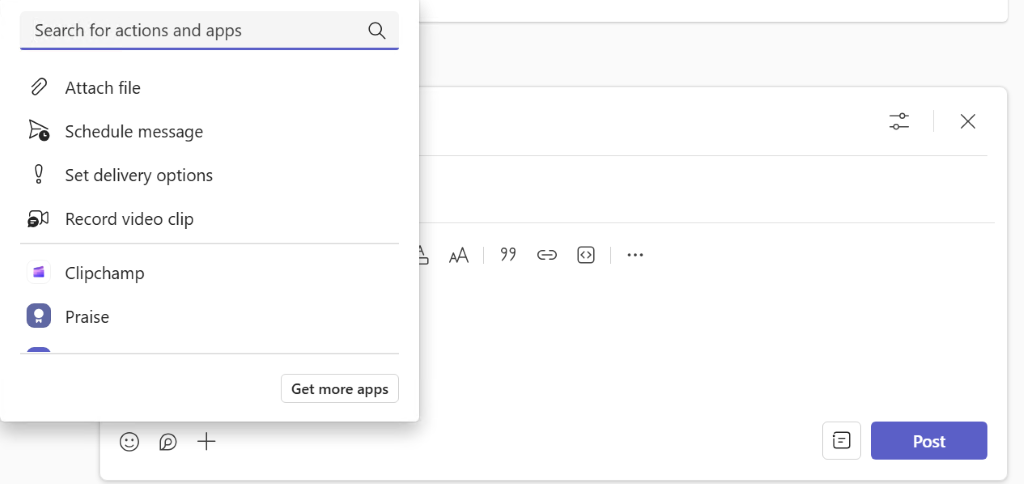Click the Get more apps button
This screenshot has width=1024, height=484.
tap(340, 389)
